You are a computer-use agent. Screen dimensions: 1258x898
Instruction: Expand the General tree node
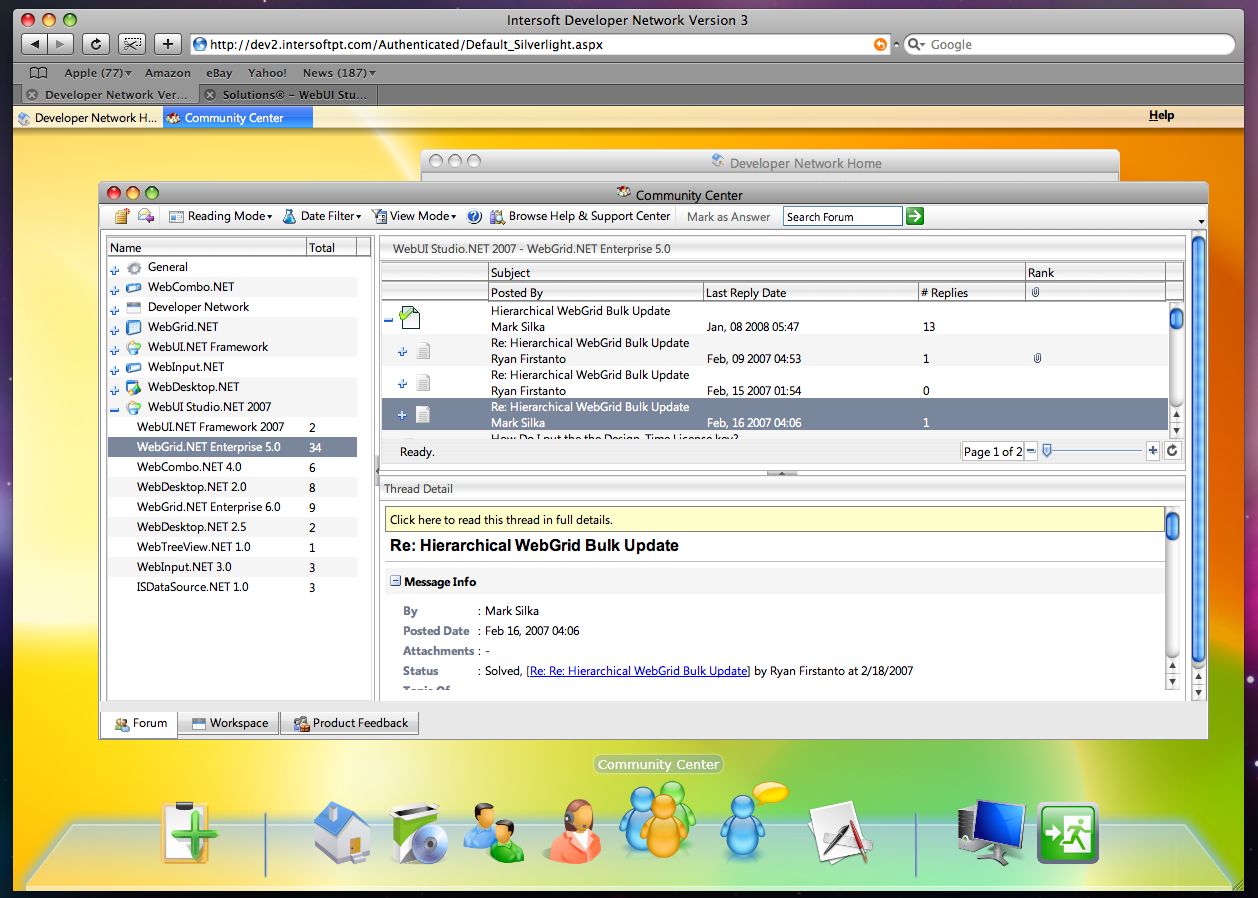pos(115,268)
